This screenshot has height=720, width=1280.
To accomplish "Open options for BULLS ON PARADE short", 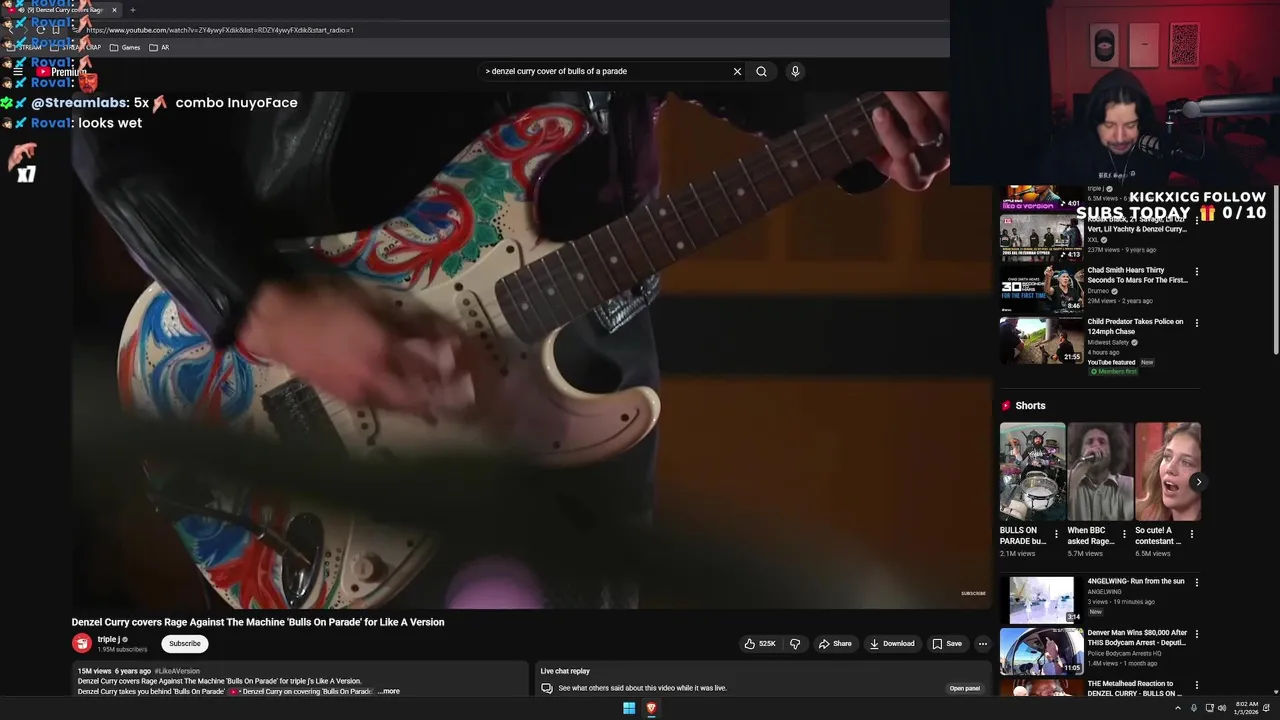I will [x=1056, y=534].
